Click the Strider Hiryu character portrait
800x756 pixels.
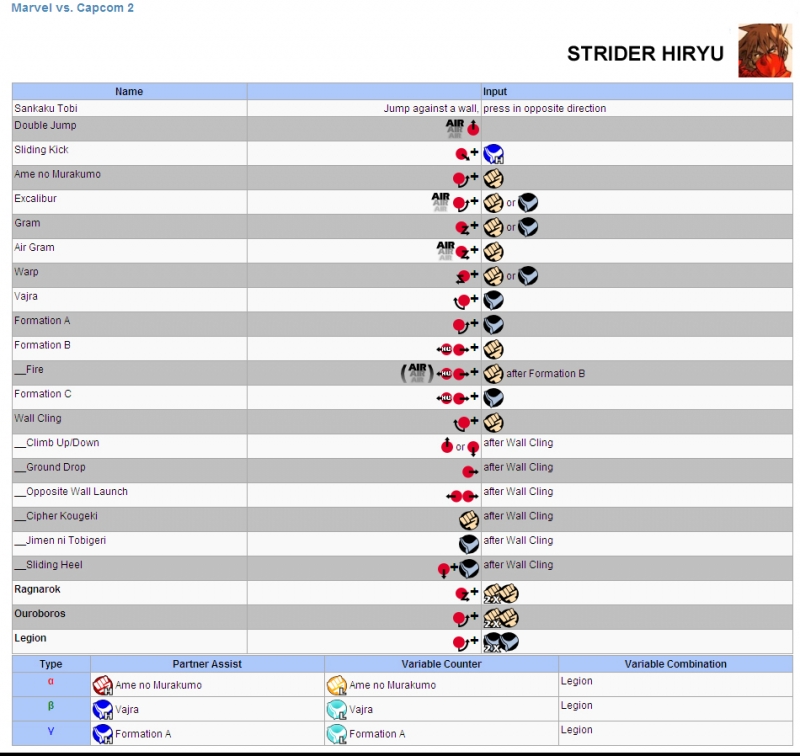[765, 51]
